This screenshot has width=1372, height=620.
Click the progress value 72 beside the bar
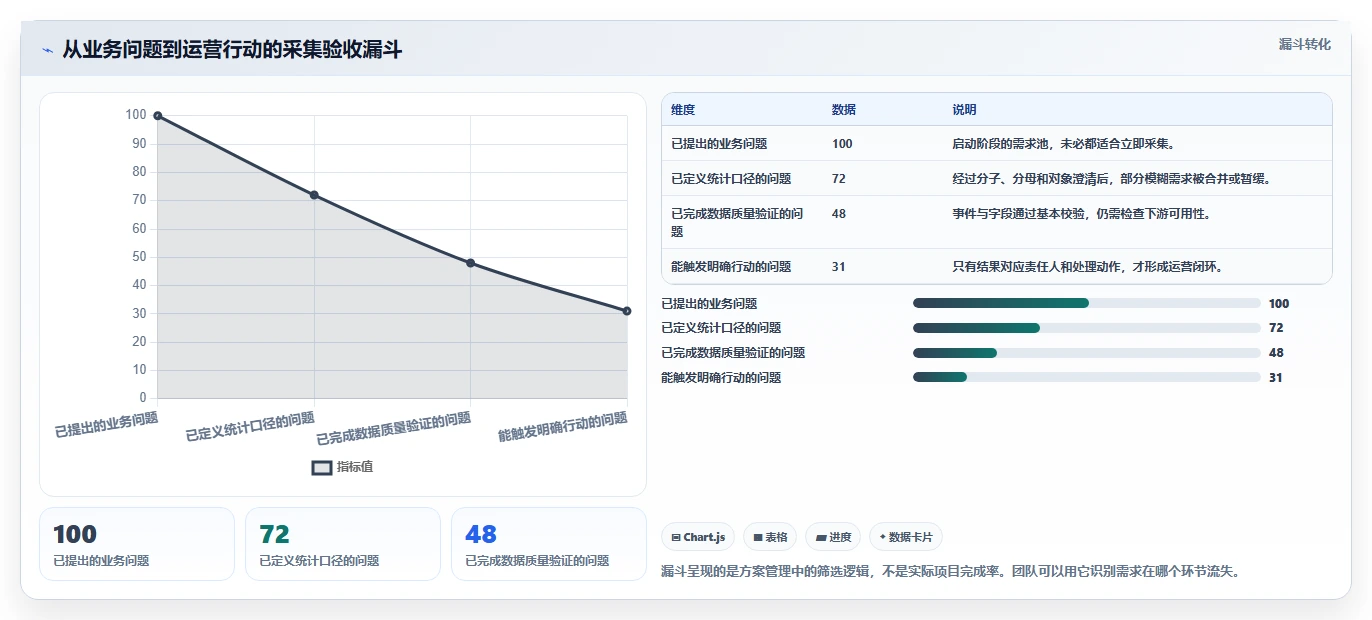(x=1276, y=328)
